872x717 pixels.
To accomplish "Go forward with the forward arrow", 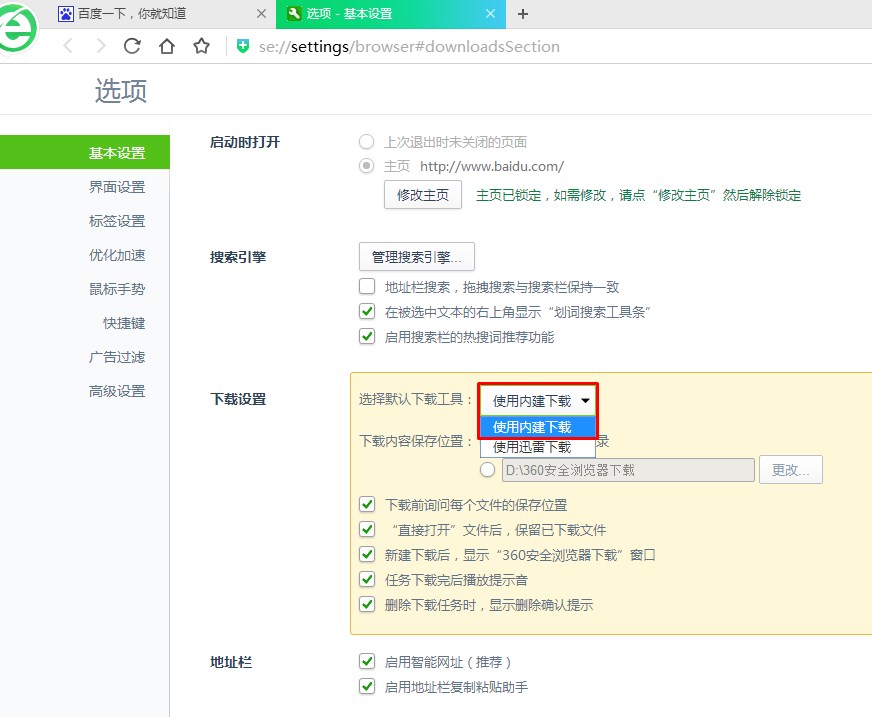I will click(x=100, y=46).
